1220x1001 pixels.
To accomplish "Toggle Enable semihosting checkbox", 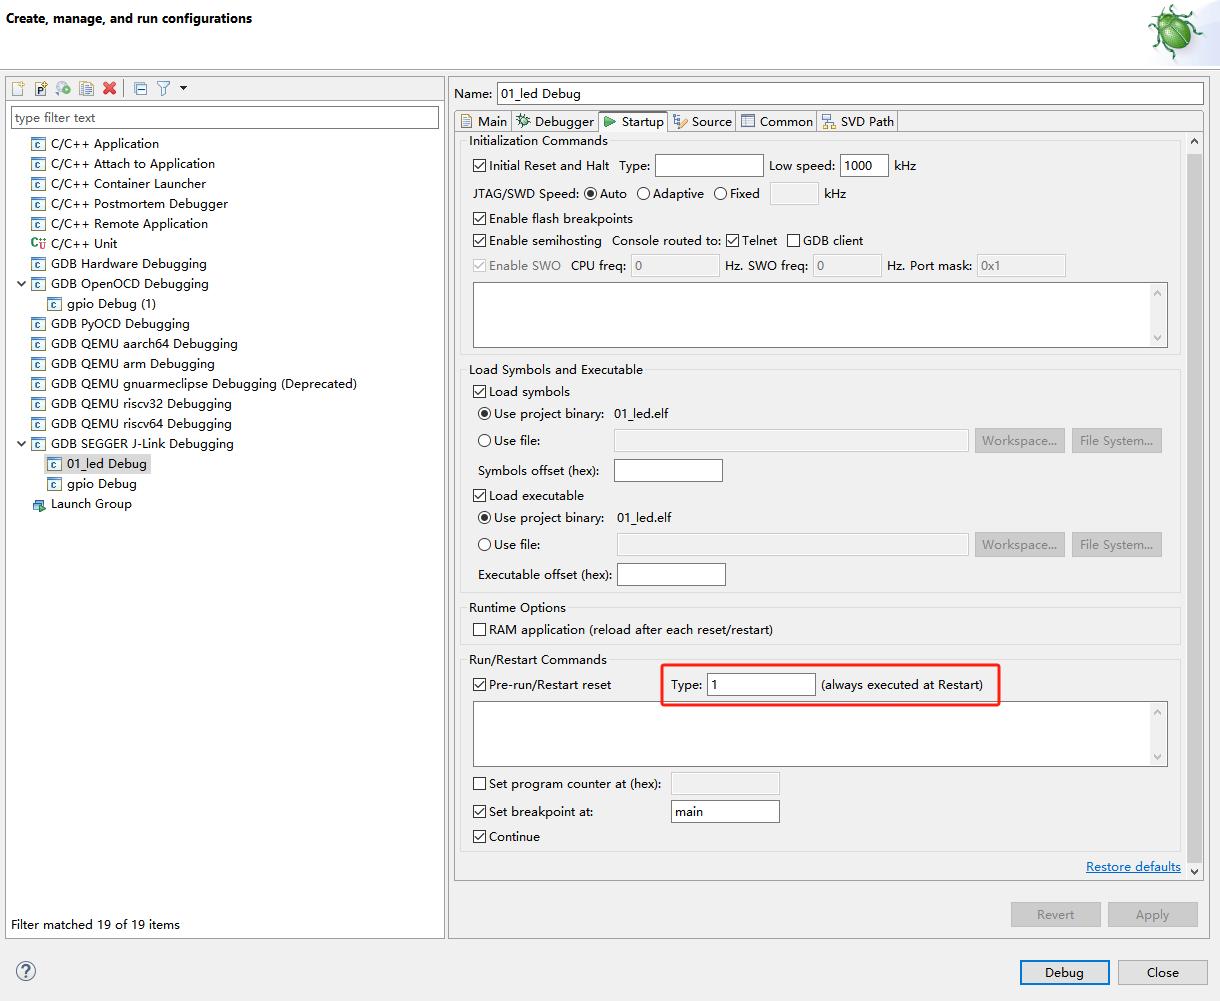I will 480,241.
